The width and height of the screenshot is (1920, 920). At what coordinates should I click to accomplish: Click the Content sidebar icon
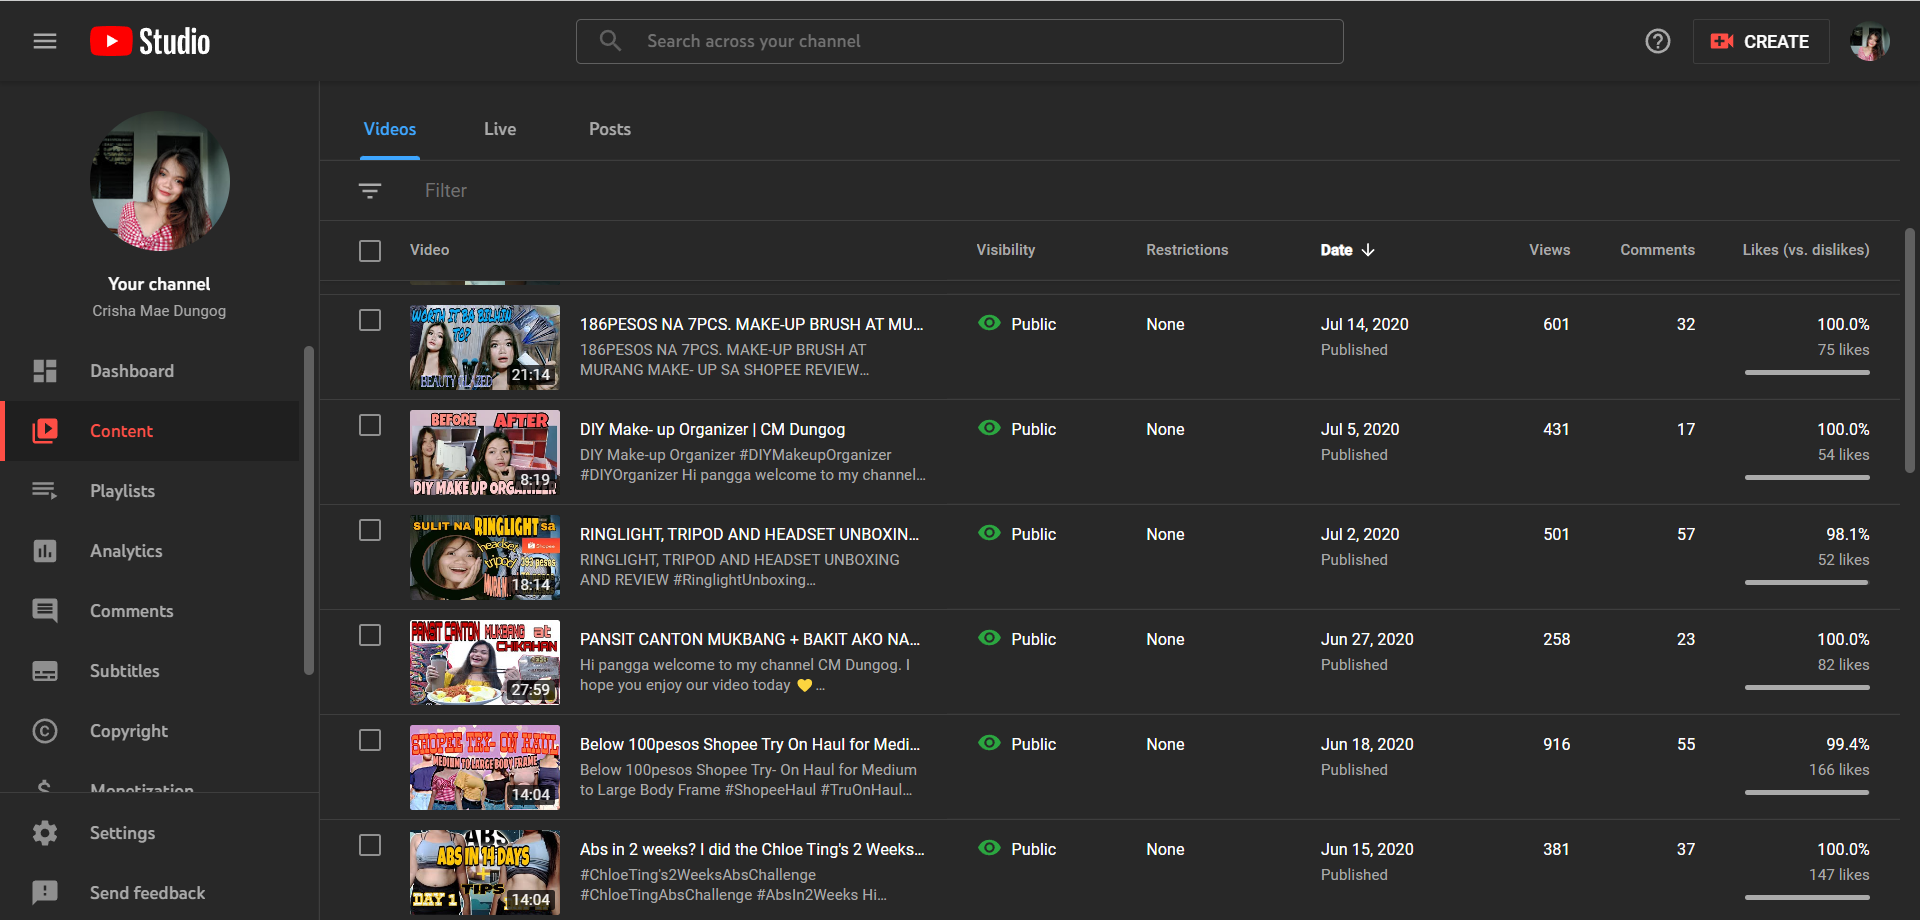pos(45,431)
